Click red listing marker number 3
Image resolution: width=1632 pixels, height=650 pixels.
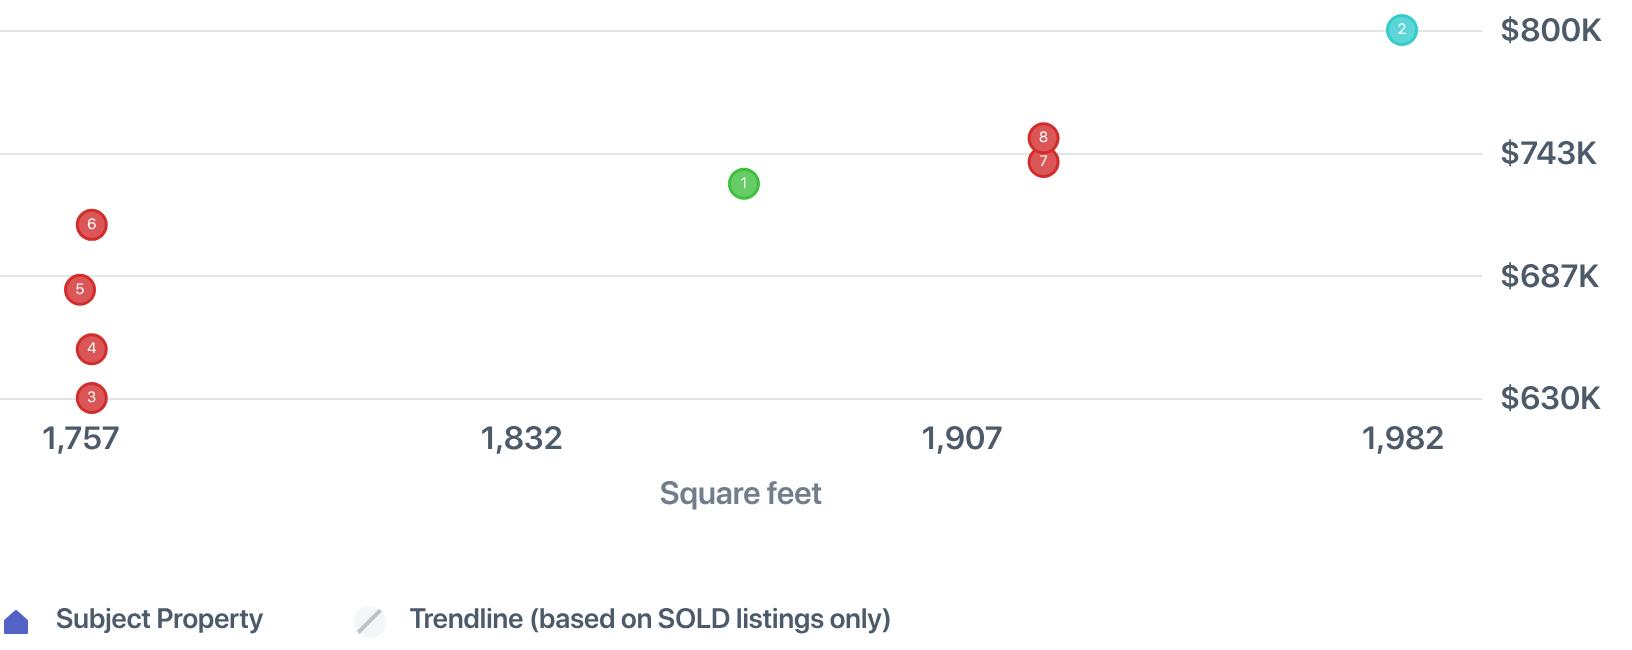click(91, 398)
